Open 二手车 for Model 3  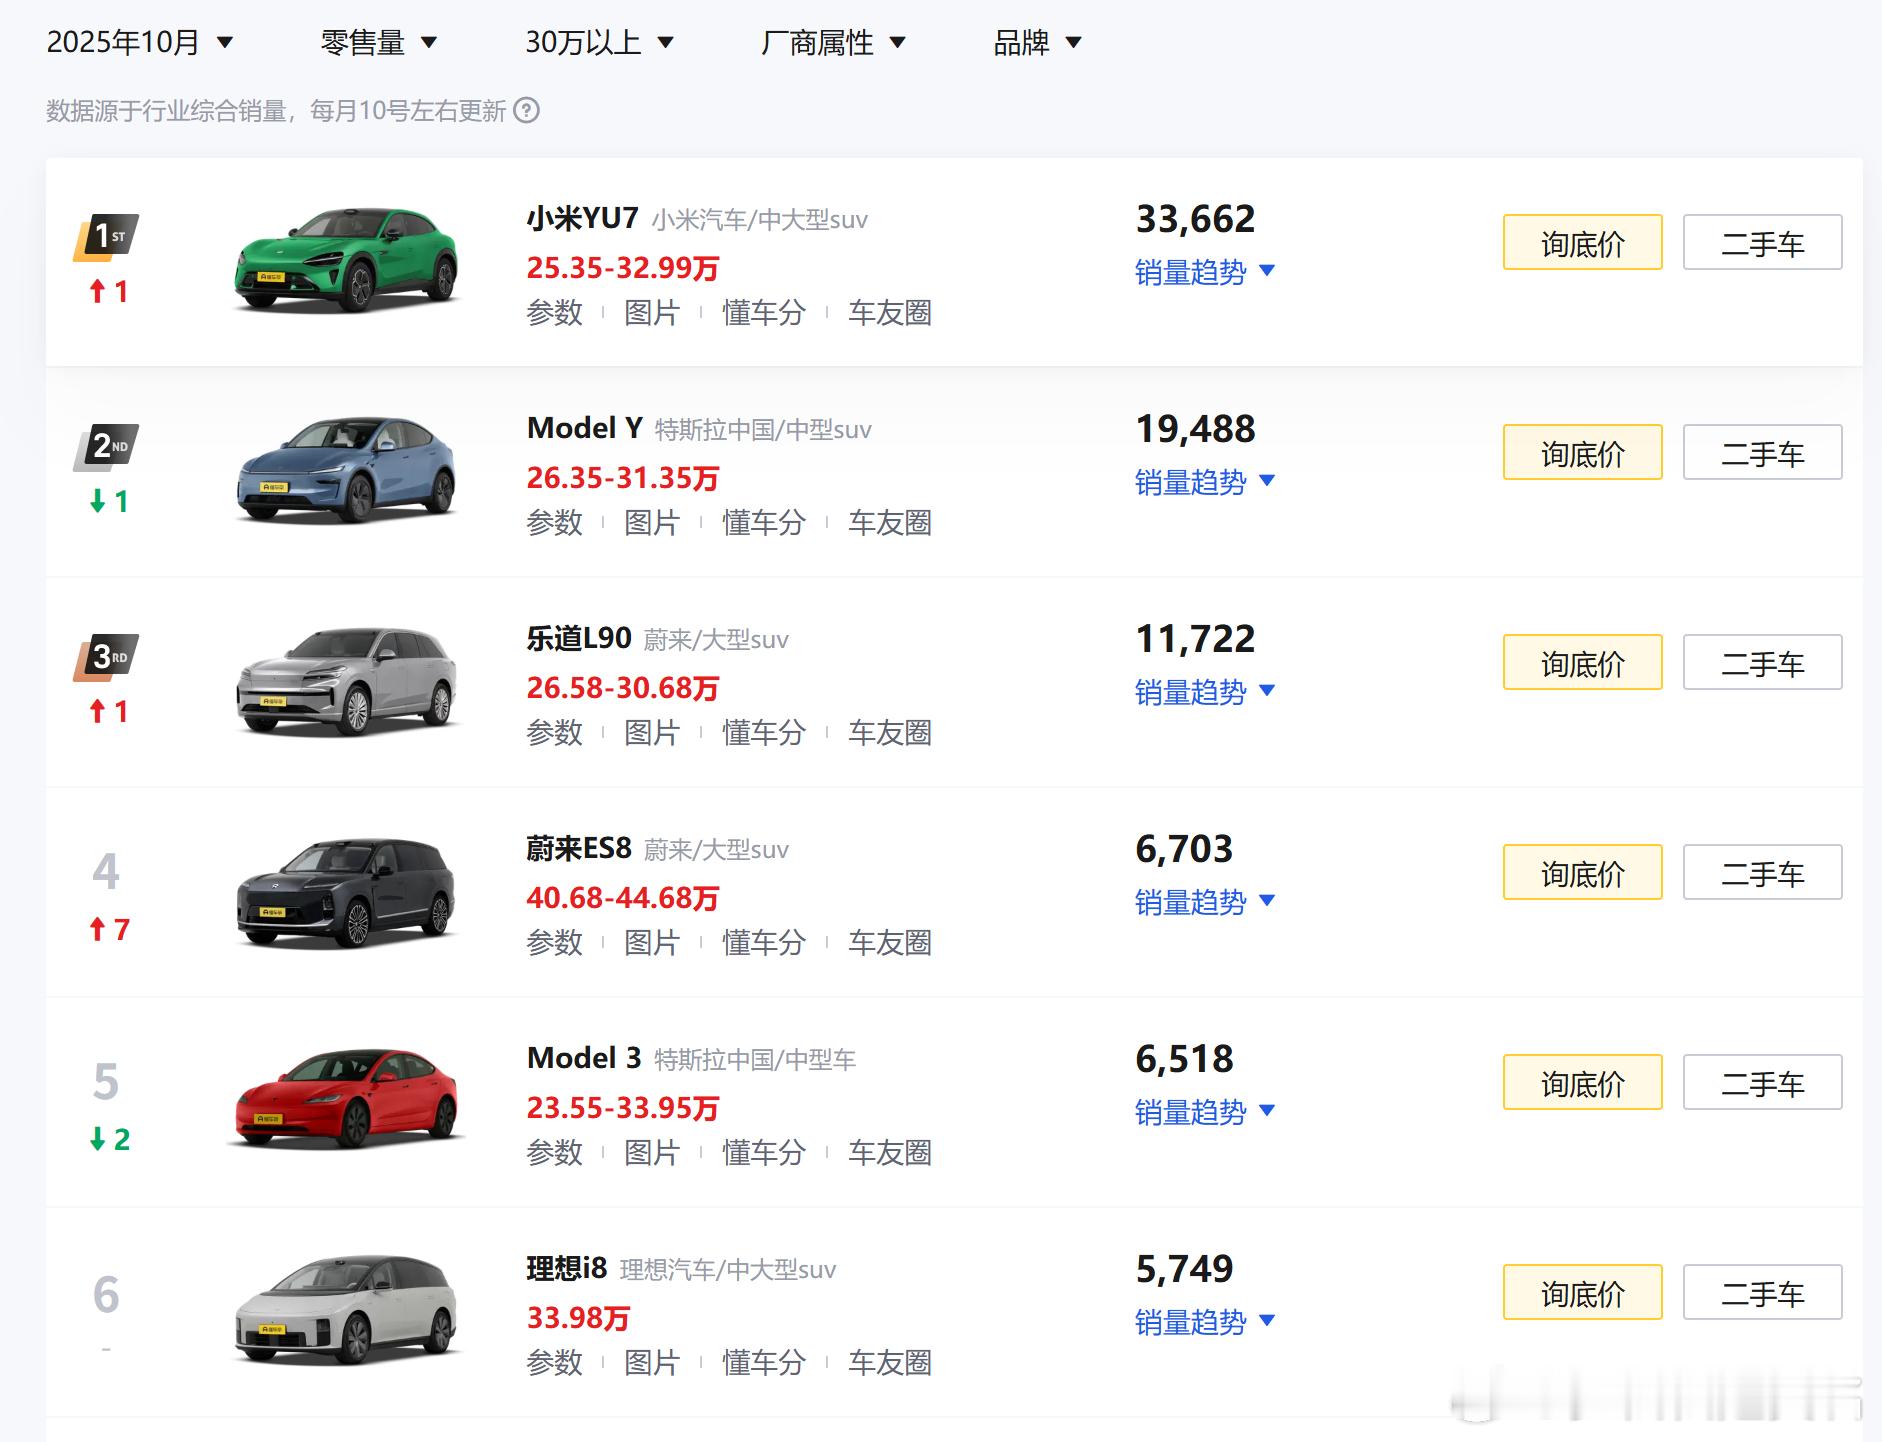[1763, 1082]
